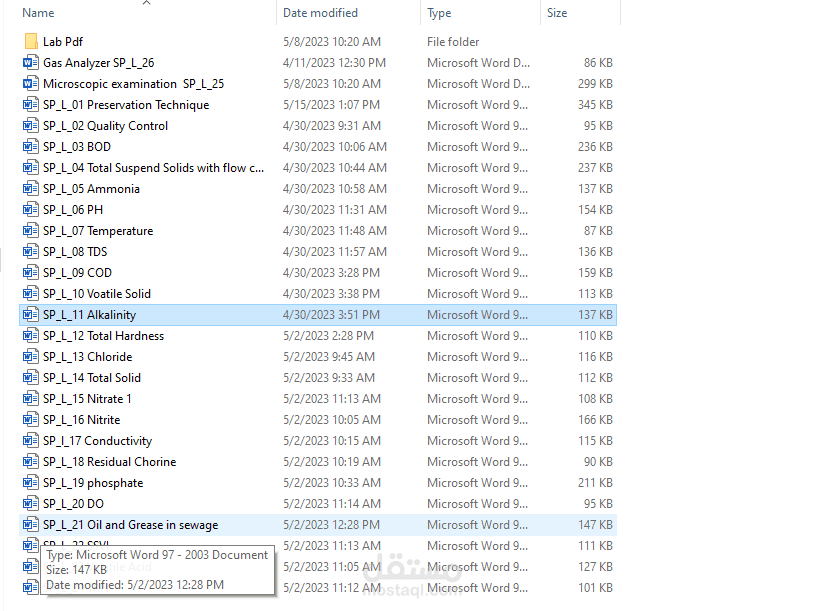Select the file SP_L_16 Nitrite

tap(82, 420)
